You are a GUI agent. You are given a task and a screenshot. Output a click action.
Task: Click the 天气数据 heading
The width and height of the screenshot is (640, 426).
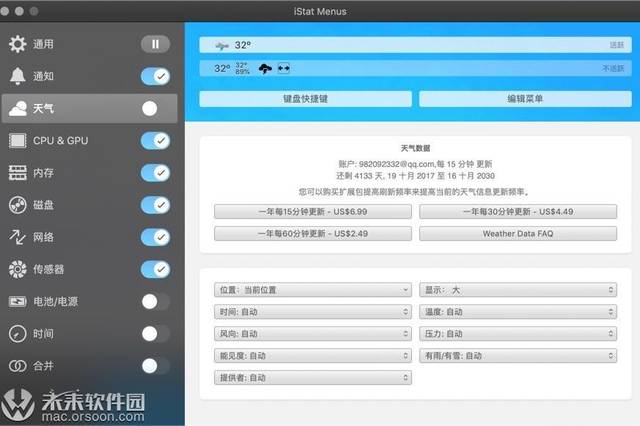416,148
